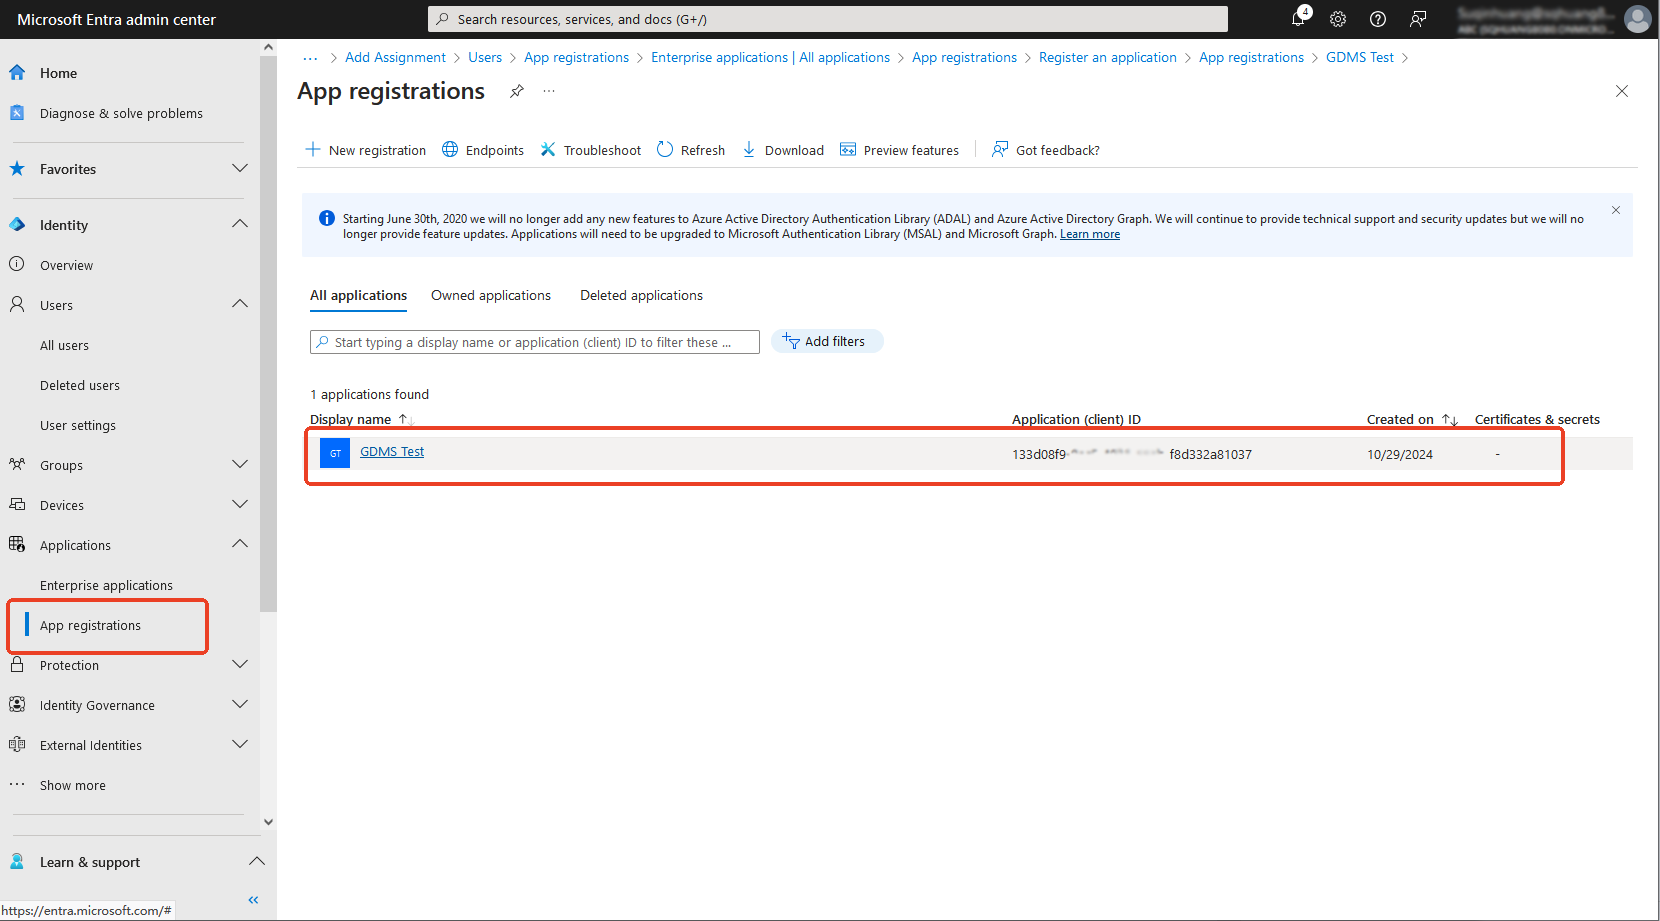Viewport: 1660px width, 921px height.
Task: Click the External Identities icon
Action: [x=17, y=745]
